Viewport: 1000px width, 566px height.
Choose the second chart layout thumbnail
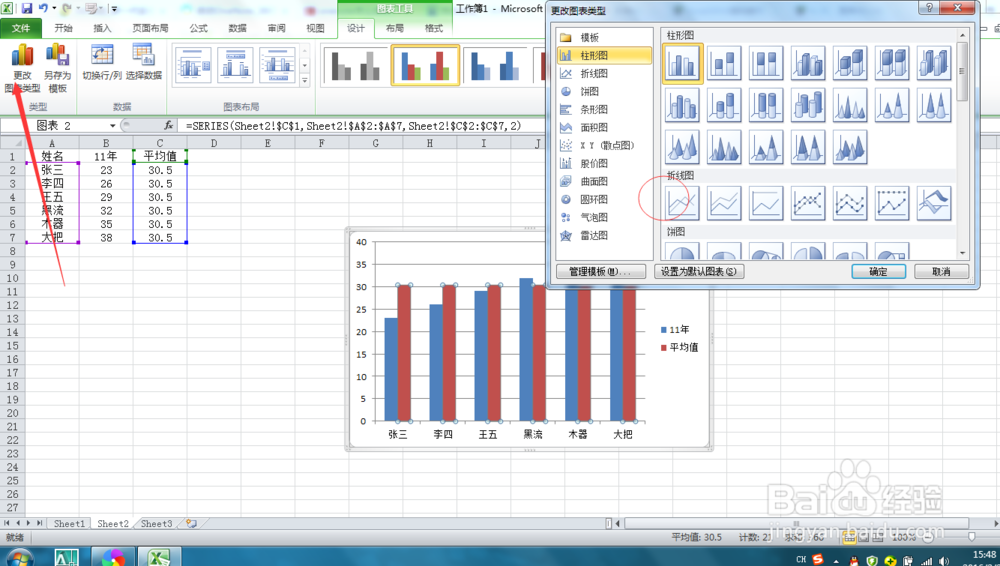pyautogui.click(x=235, y=65)
